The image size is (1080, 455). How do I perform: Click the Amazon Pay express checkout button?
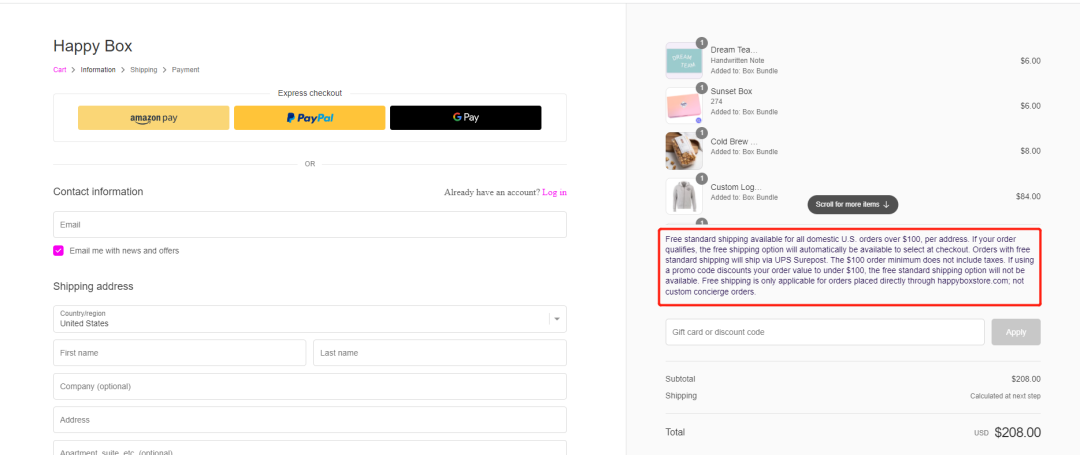[x=153, y=118]
